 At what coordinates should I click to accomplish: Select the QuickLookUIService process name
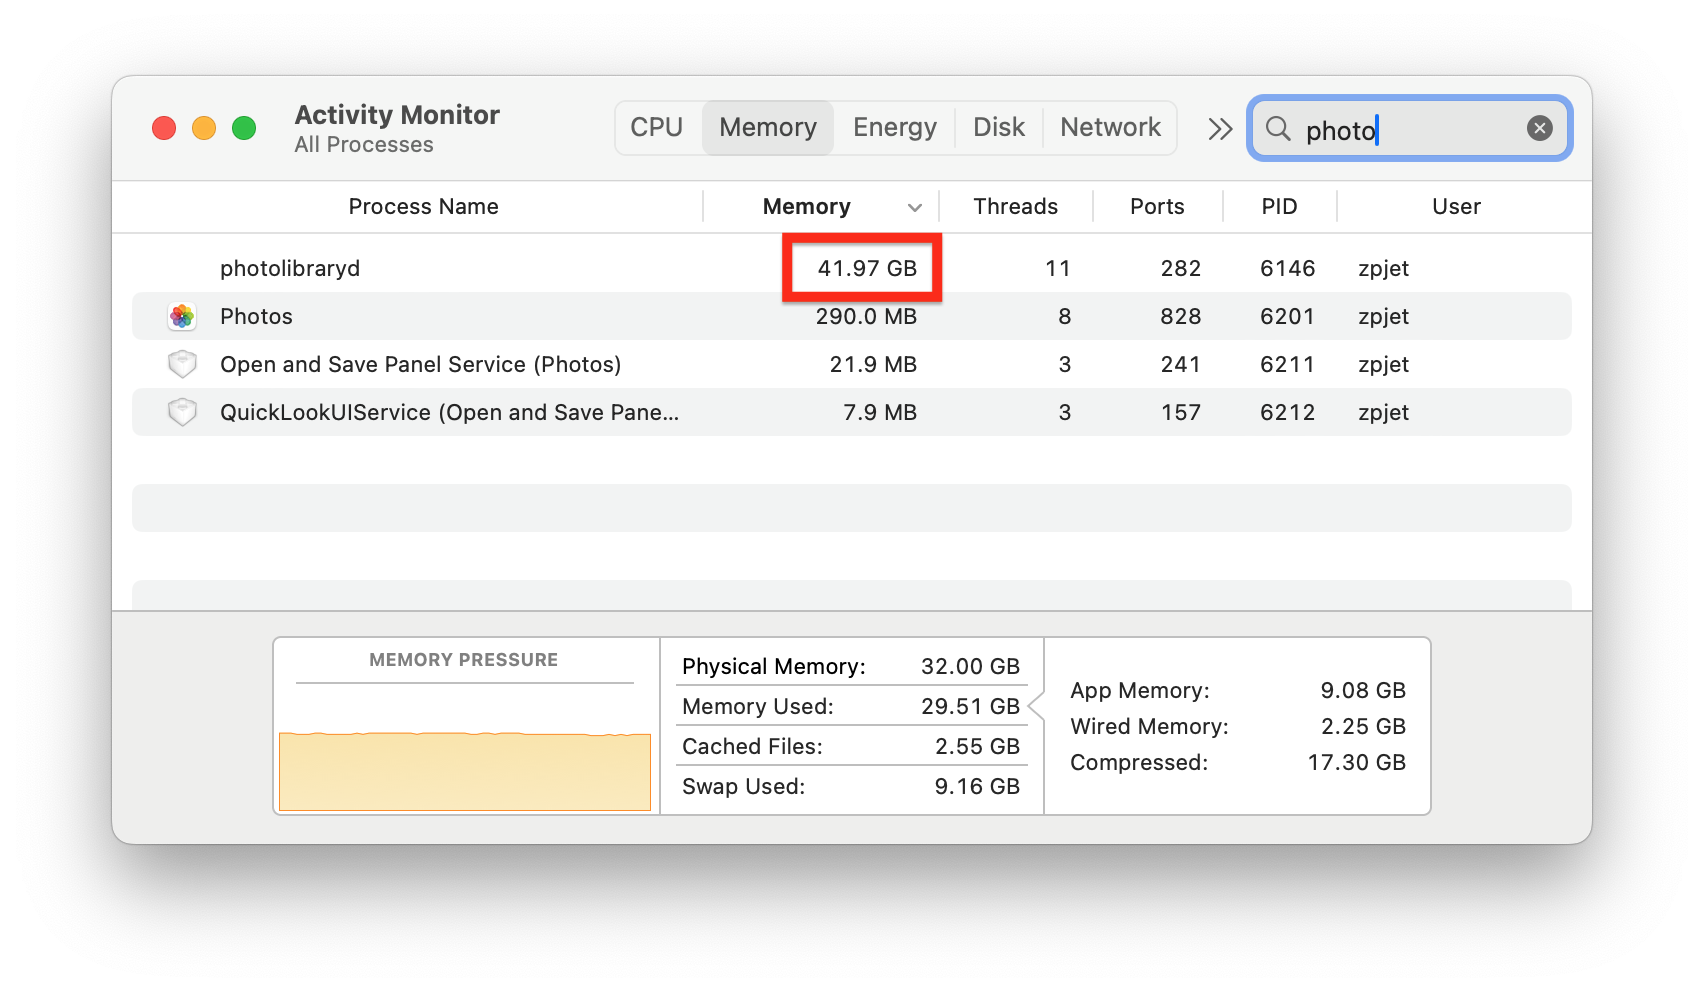pos(449,412)
